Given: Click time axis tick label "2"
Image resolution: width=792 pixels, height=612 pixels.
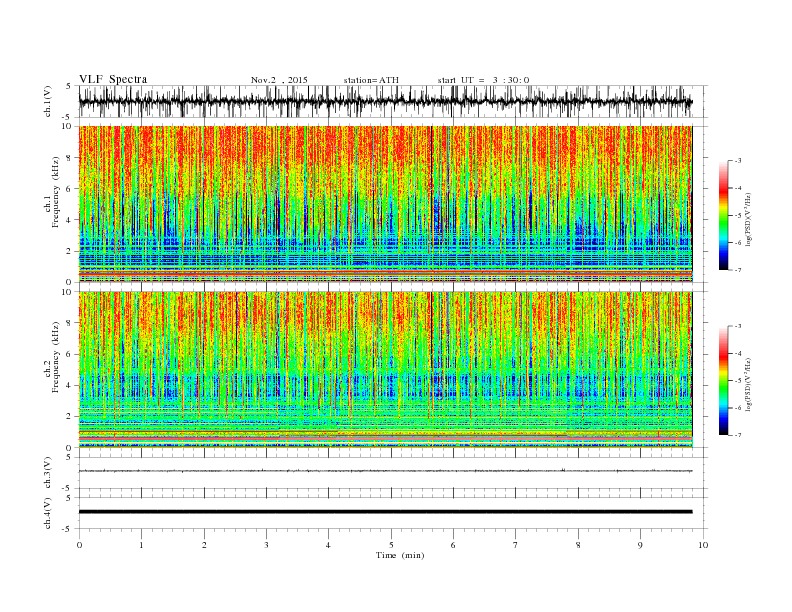Looking at the screenshot, I should point(204,545).
